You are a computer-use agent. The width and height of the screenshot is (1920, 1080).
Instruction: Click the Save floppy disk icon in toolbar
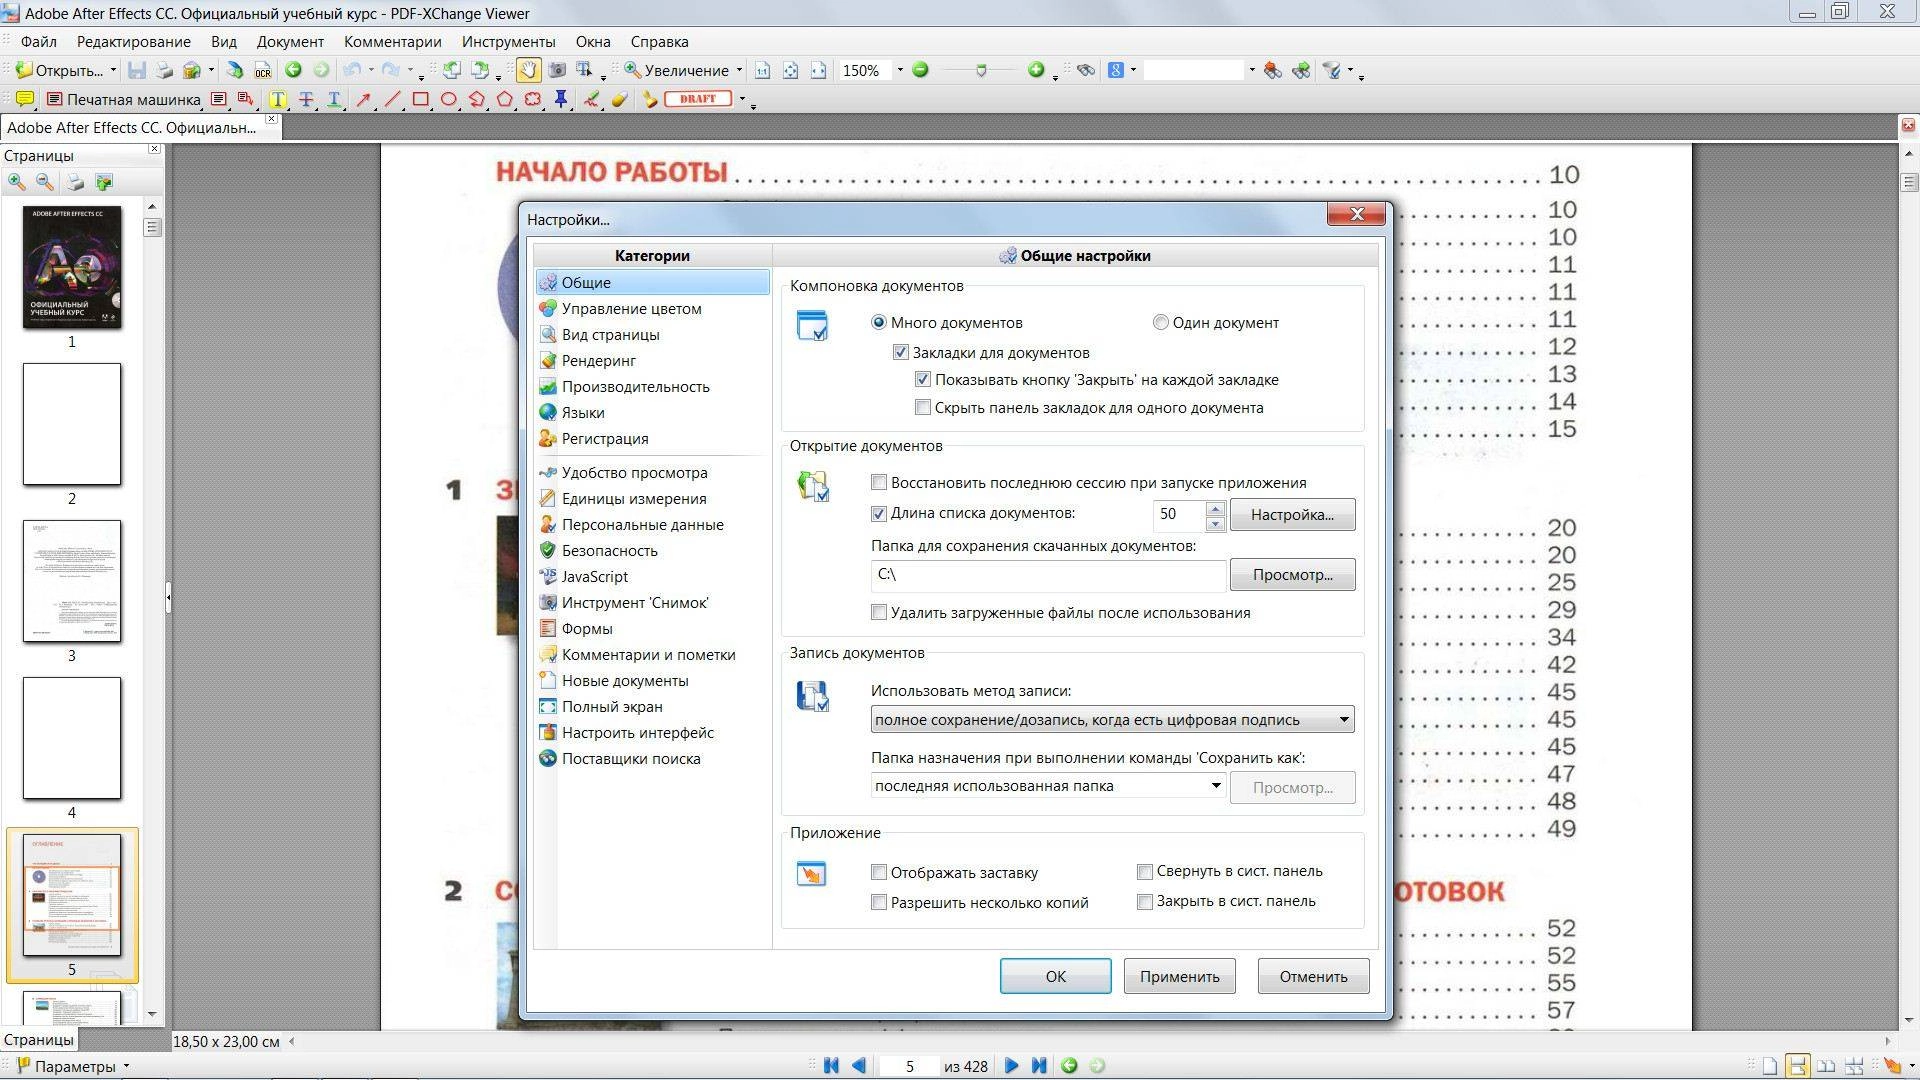[138, 70]
